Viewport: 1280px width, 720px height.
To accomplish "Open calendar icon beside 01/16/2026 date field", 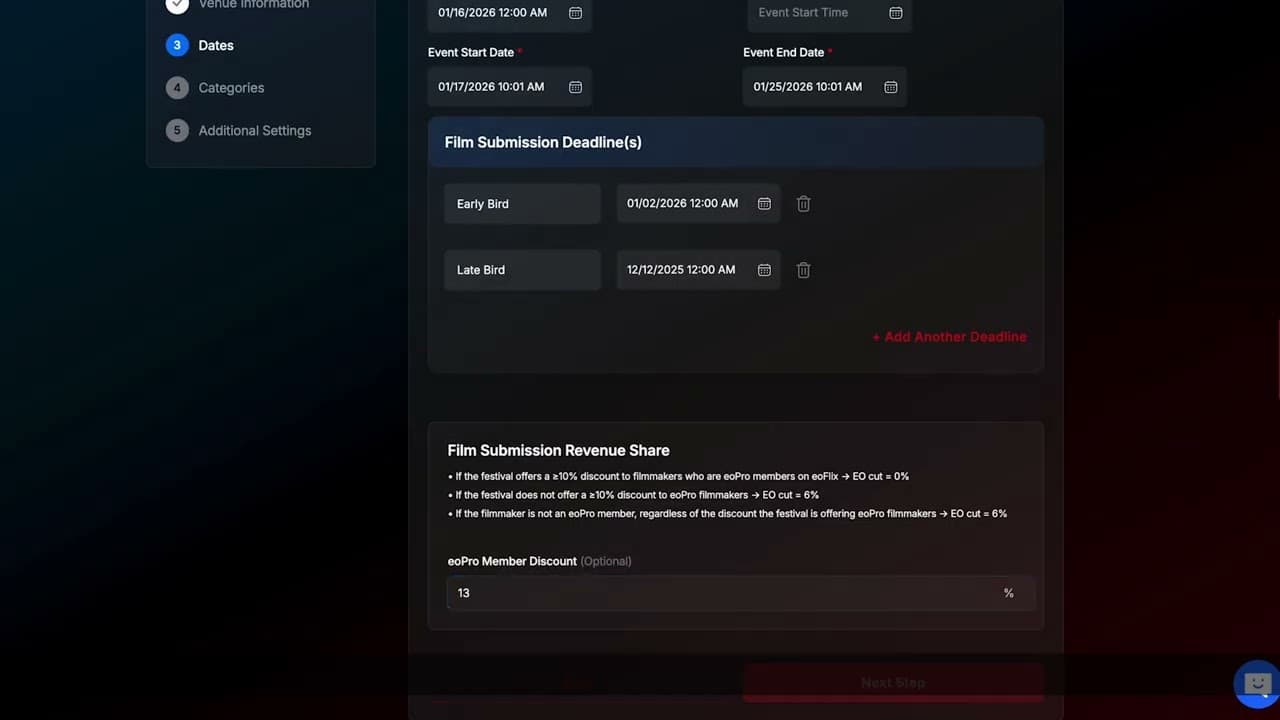I will [x=575, y=13].
